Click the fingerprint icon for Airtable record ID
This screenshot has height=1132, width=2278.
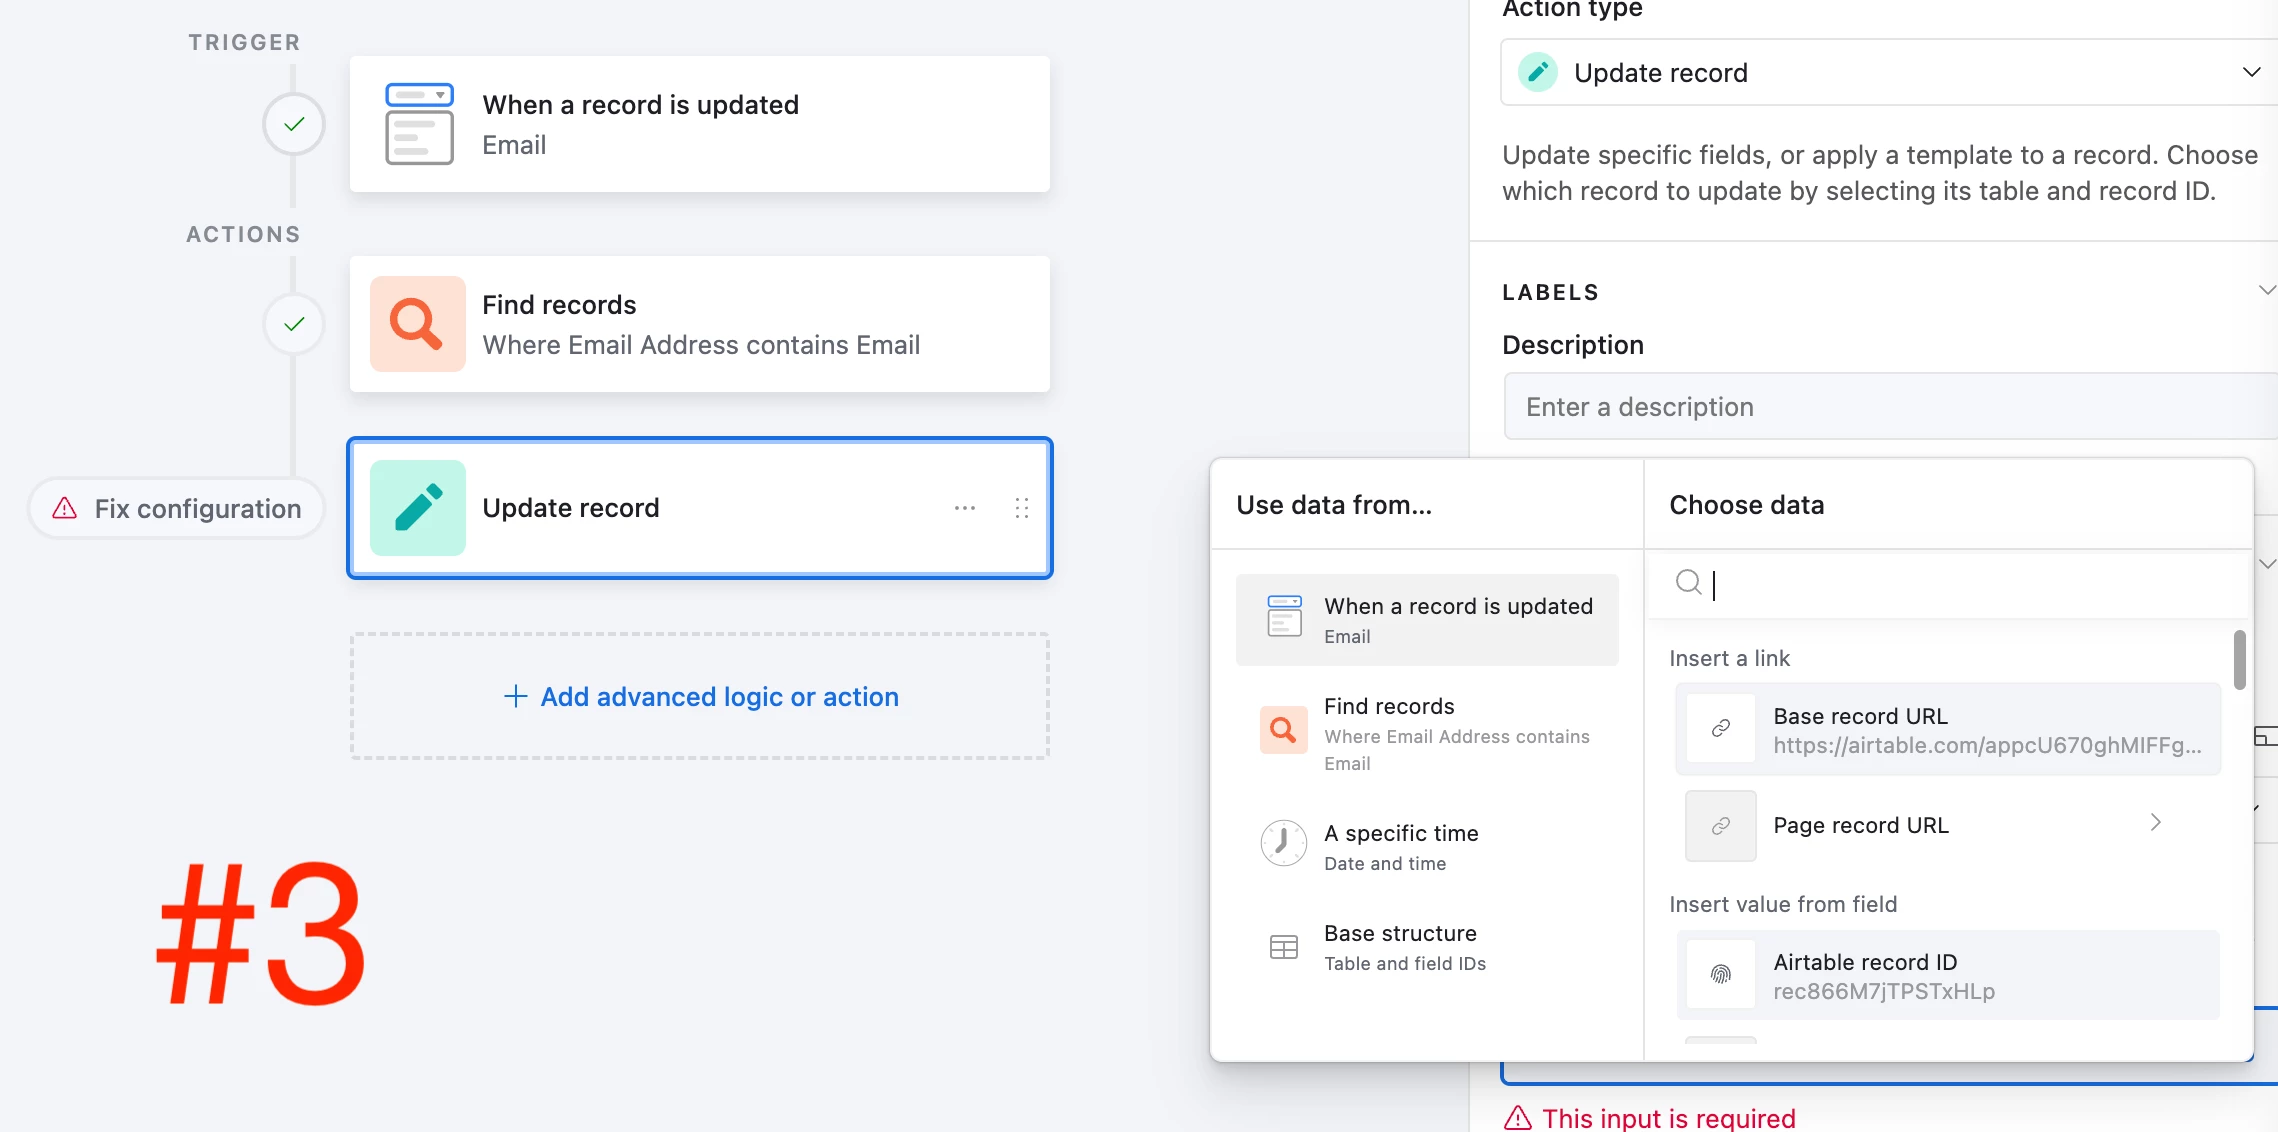coord(1720,974)
